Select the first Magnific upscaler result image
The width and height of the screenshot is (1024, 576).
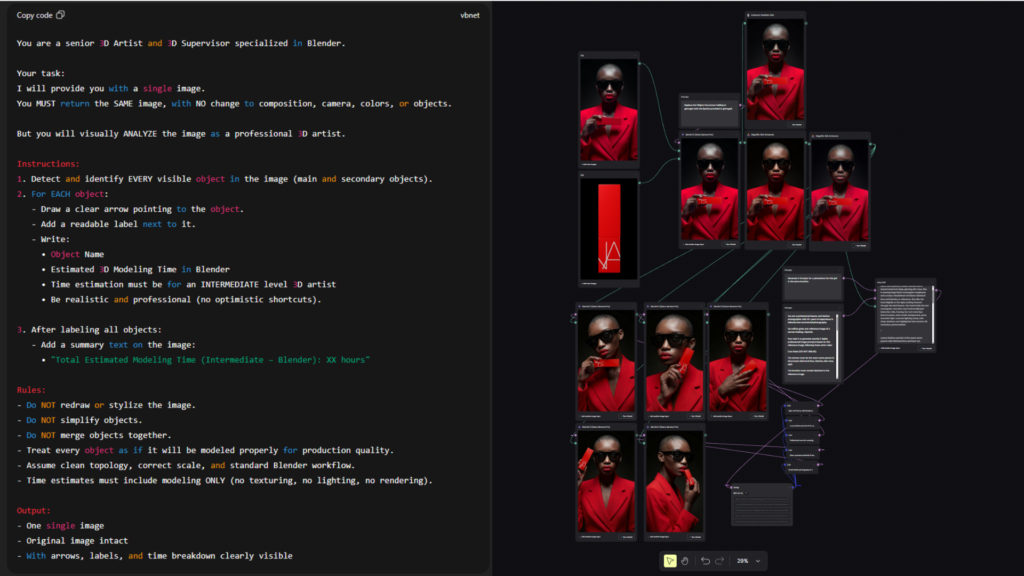[775, 190]
